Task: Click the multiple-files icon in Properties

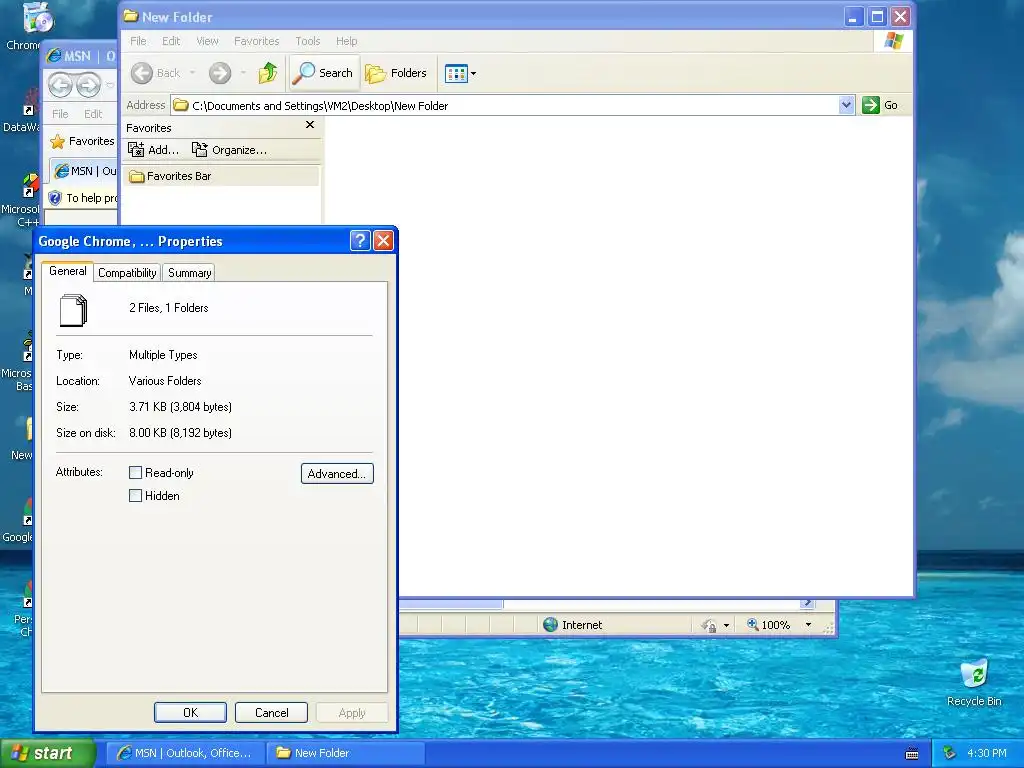Action: [x=73, y=310]
